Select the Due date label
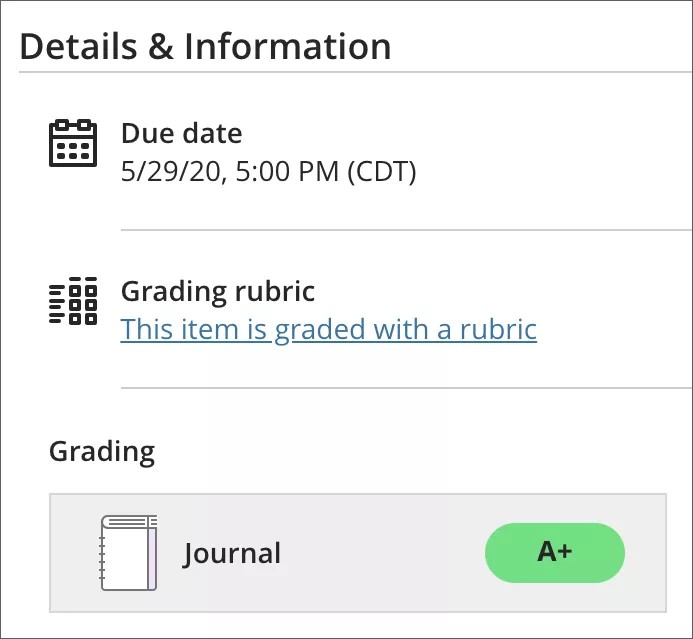The image size is (693, 639). [181, 133]
